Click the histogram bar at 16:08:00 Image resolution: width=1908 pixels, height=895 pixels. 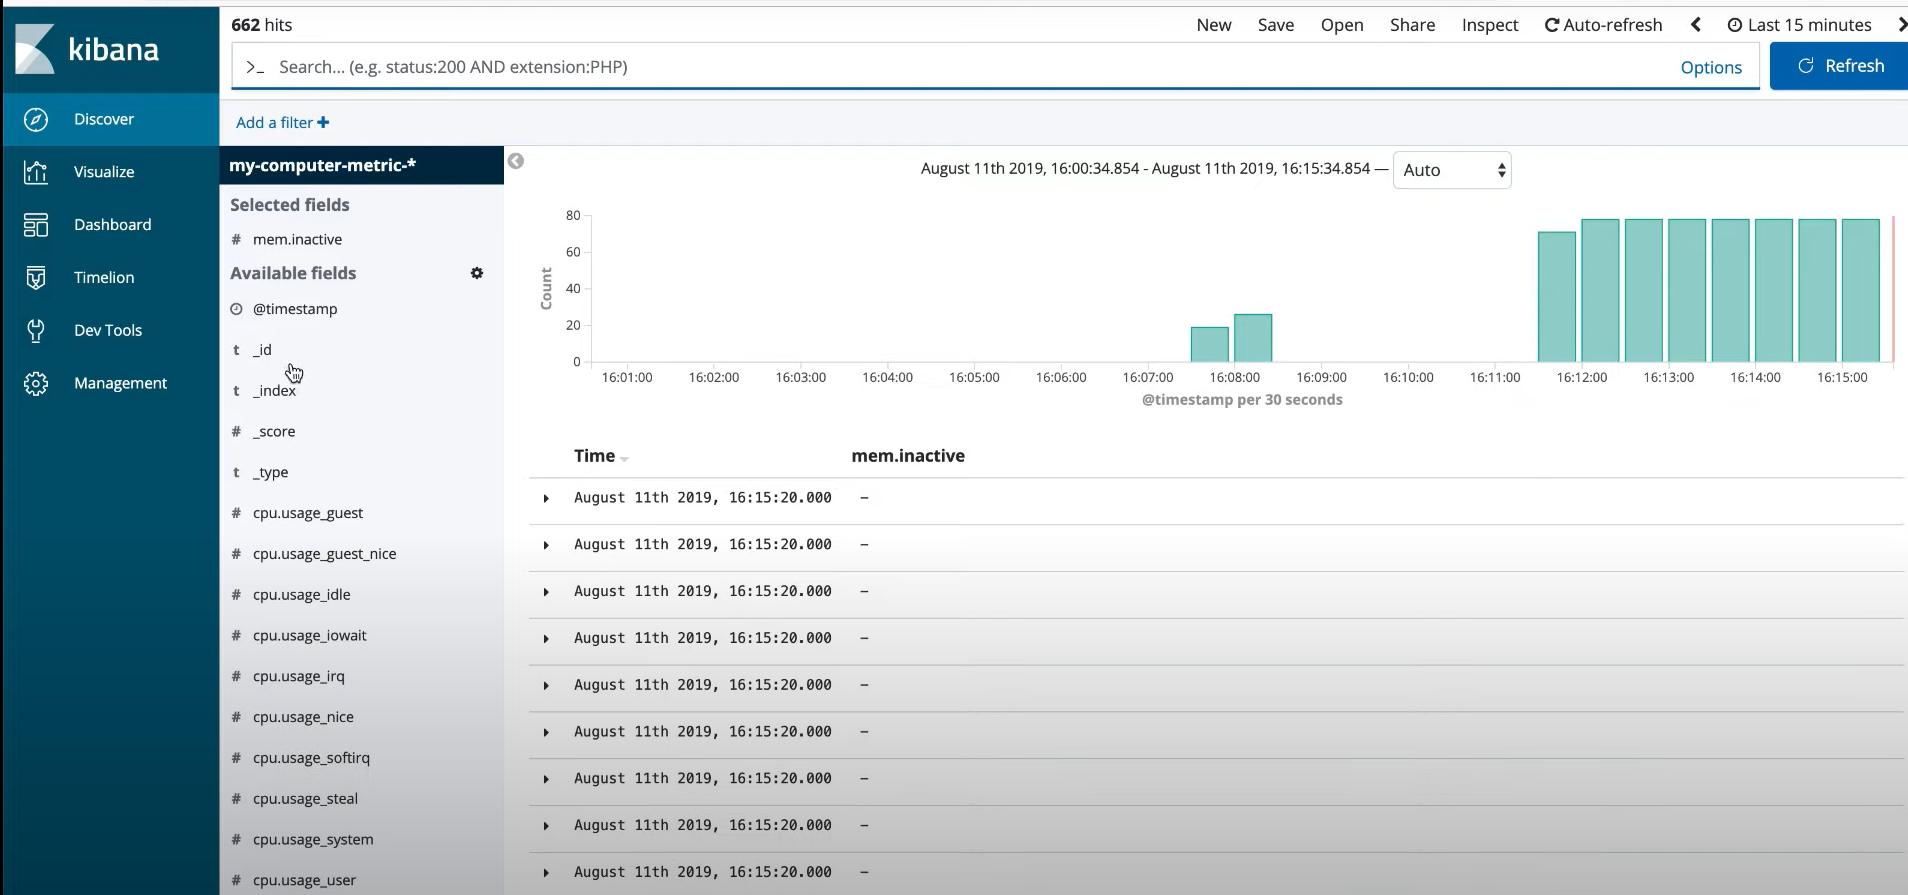click(x=1253, y=338)
